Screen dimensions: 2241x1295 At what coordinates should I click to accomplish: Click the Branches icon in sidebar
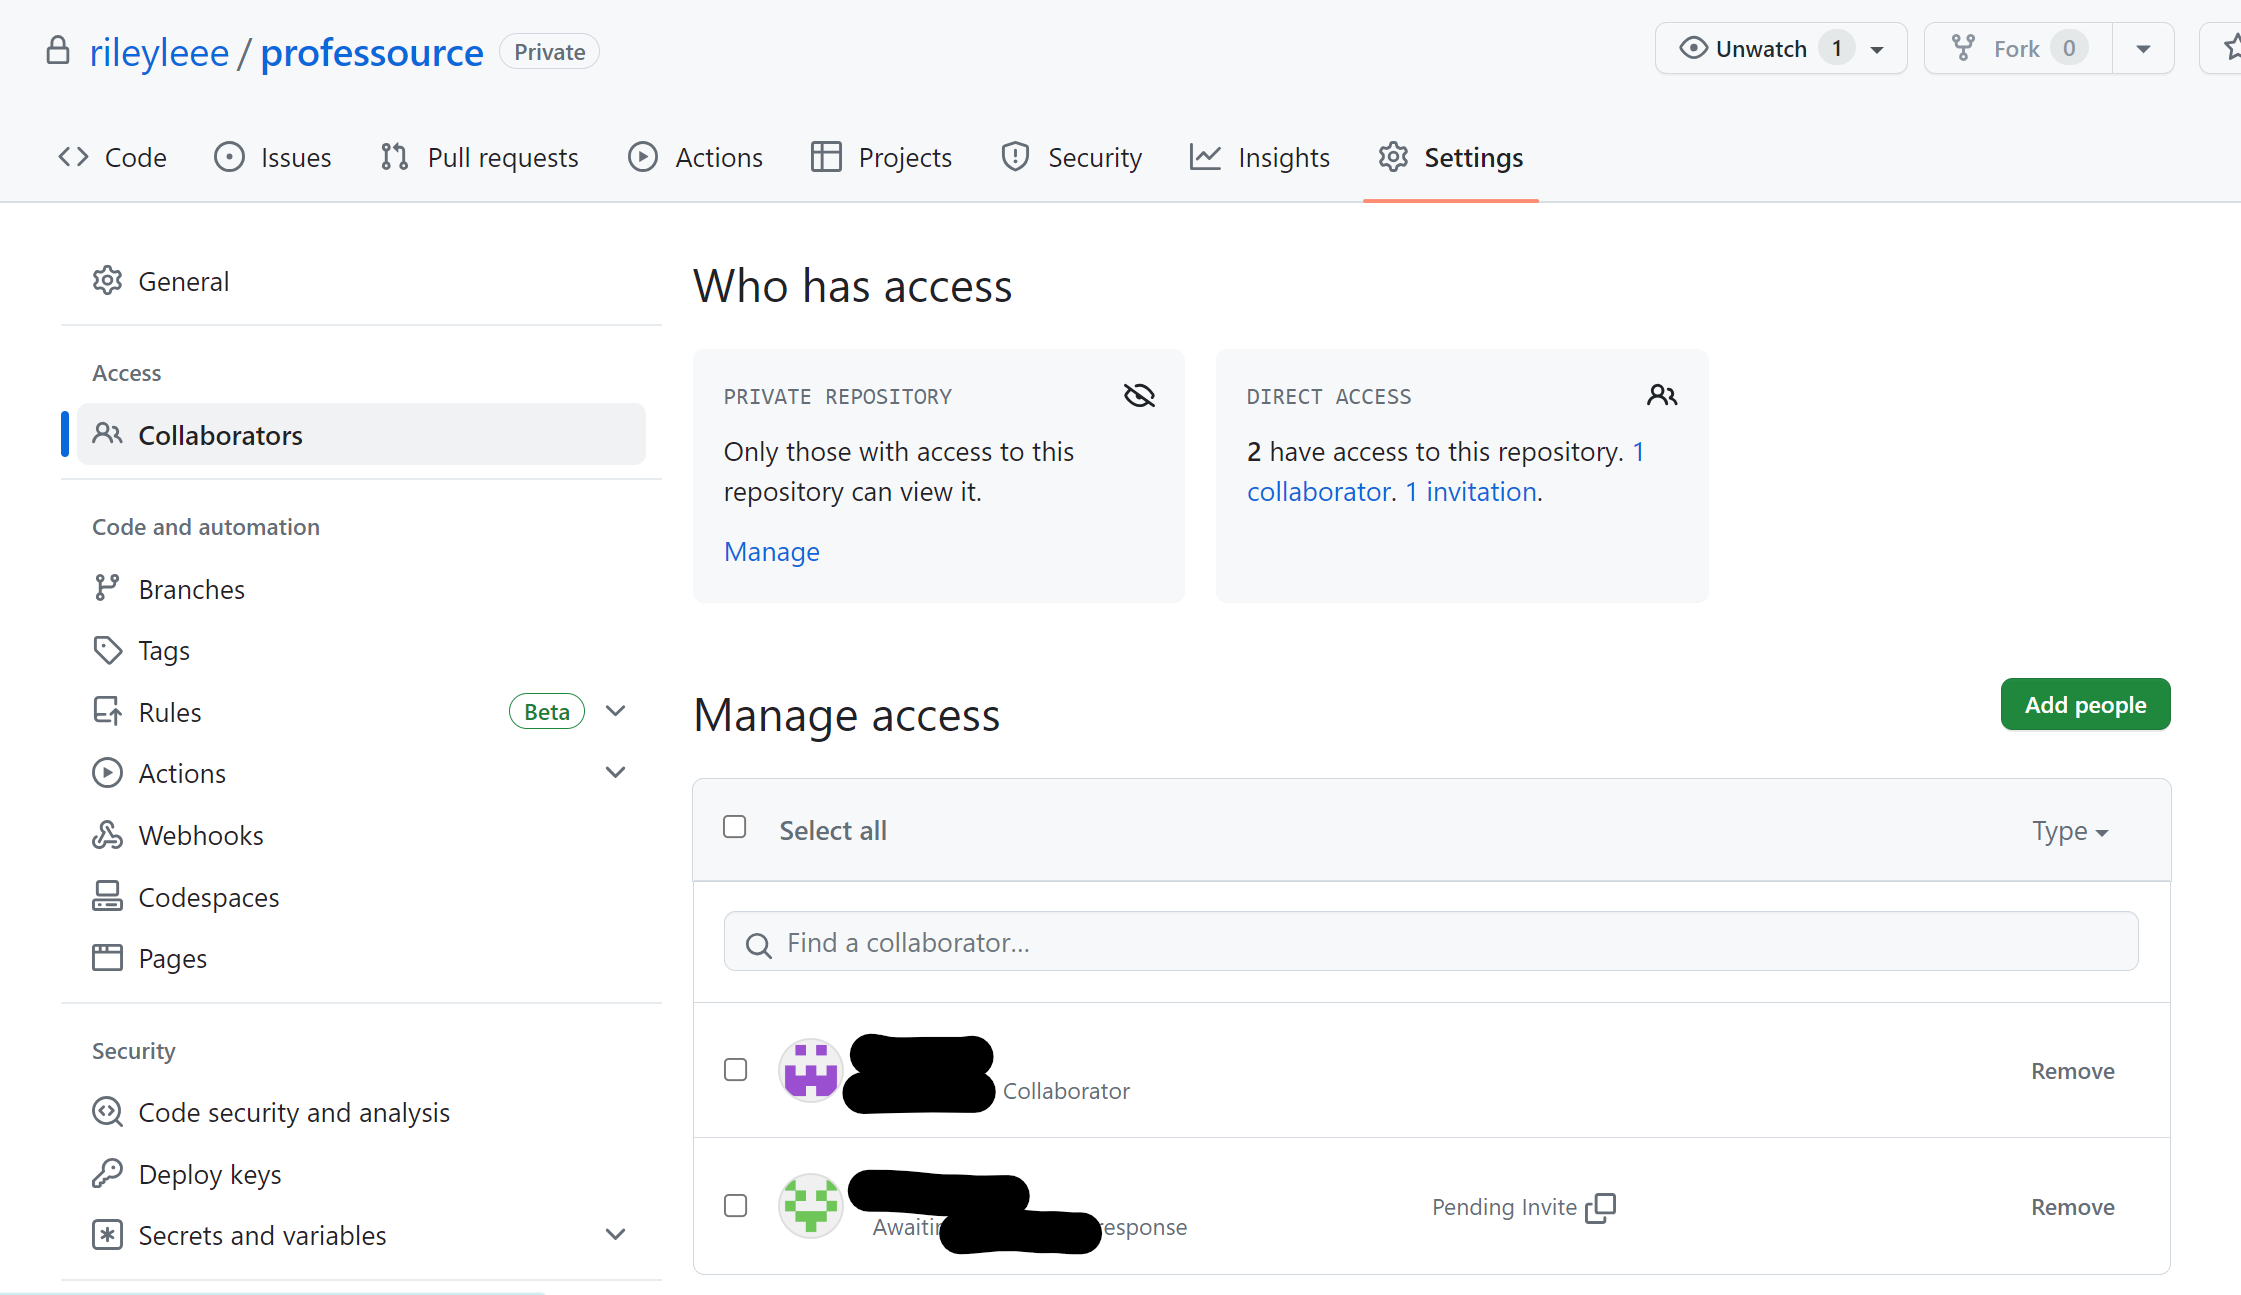107,588
